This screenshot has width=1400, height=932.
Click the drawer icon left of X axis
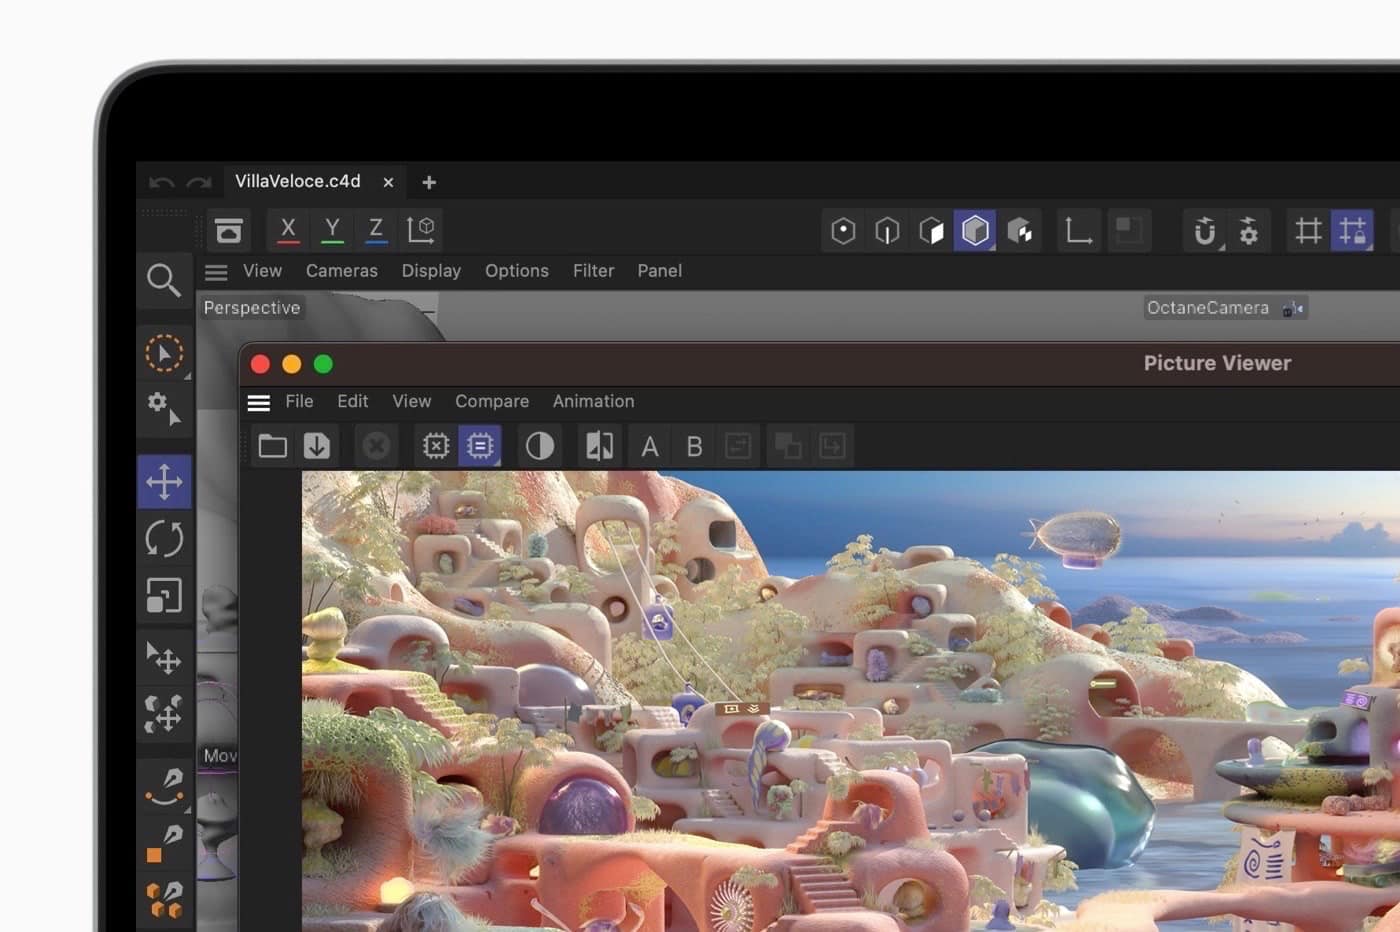tap(229, 230)
